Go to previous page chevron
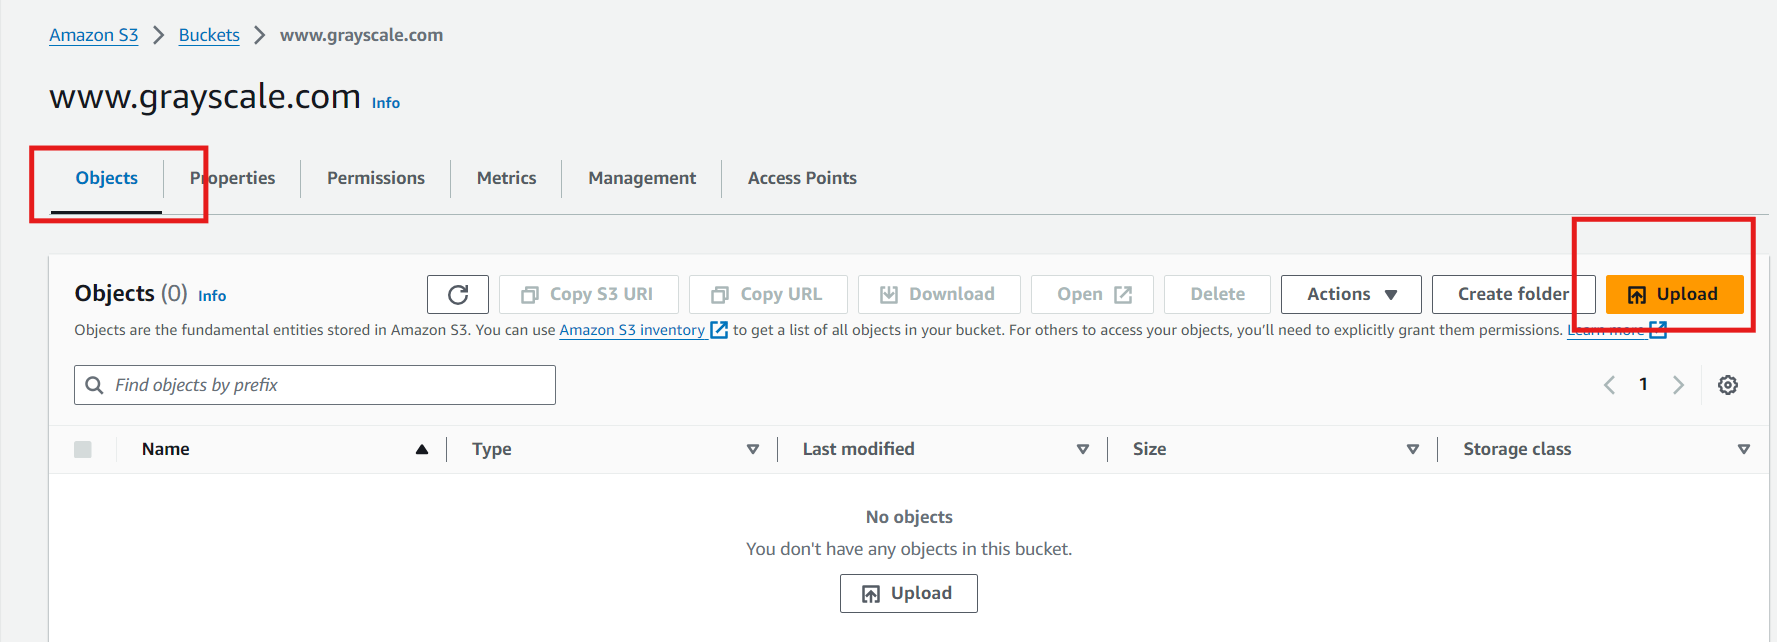The image size is (1777, 642). (1609, 385)
